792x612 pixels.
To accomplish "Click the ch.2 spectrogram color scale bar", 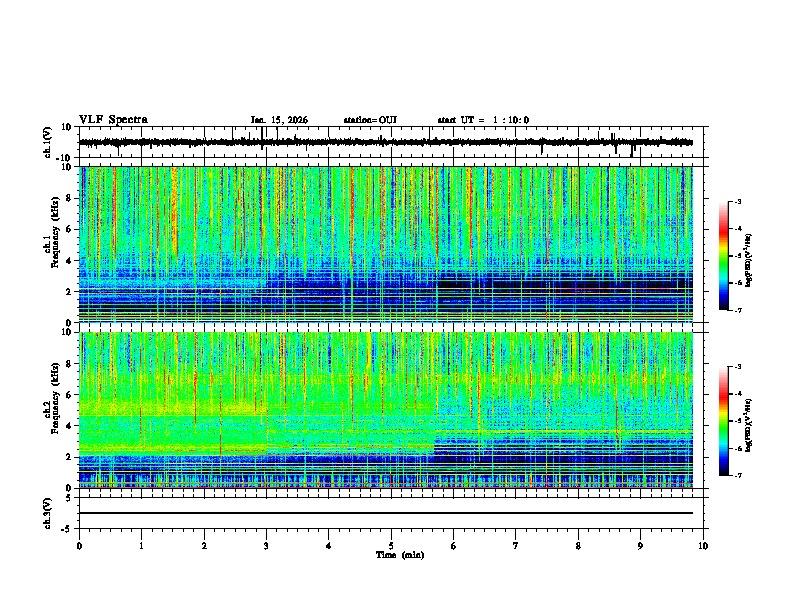I will point(724,421).
